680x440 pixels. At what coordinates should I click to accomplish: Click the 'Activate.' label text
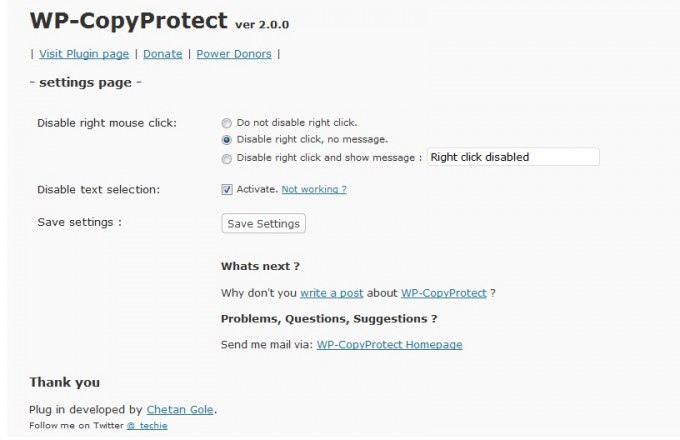point(257,189)
